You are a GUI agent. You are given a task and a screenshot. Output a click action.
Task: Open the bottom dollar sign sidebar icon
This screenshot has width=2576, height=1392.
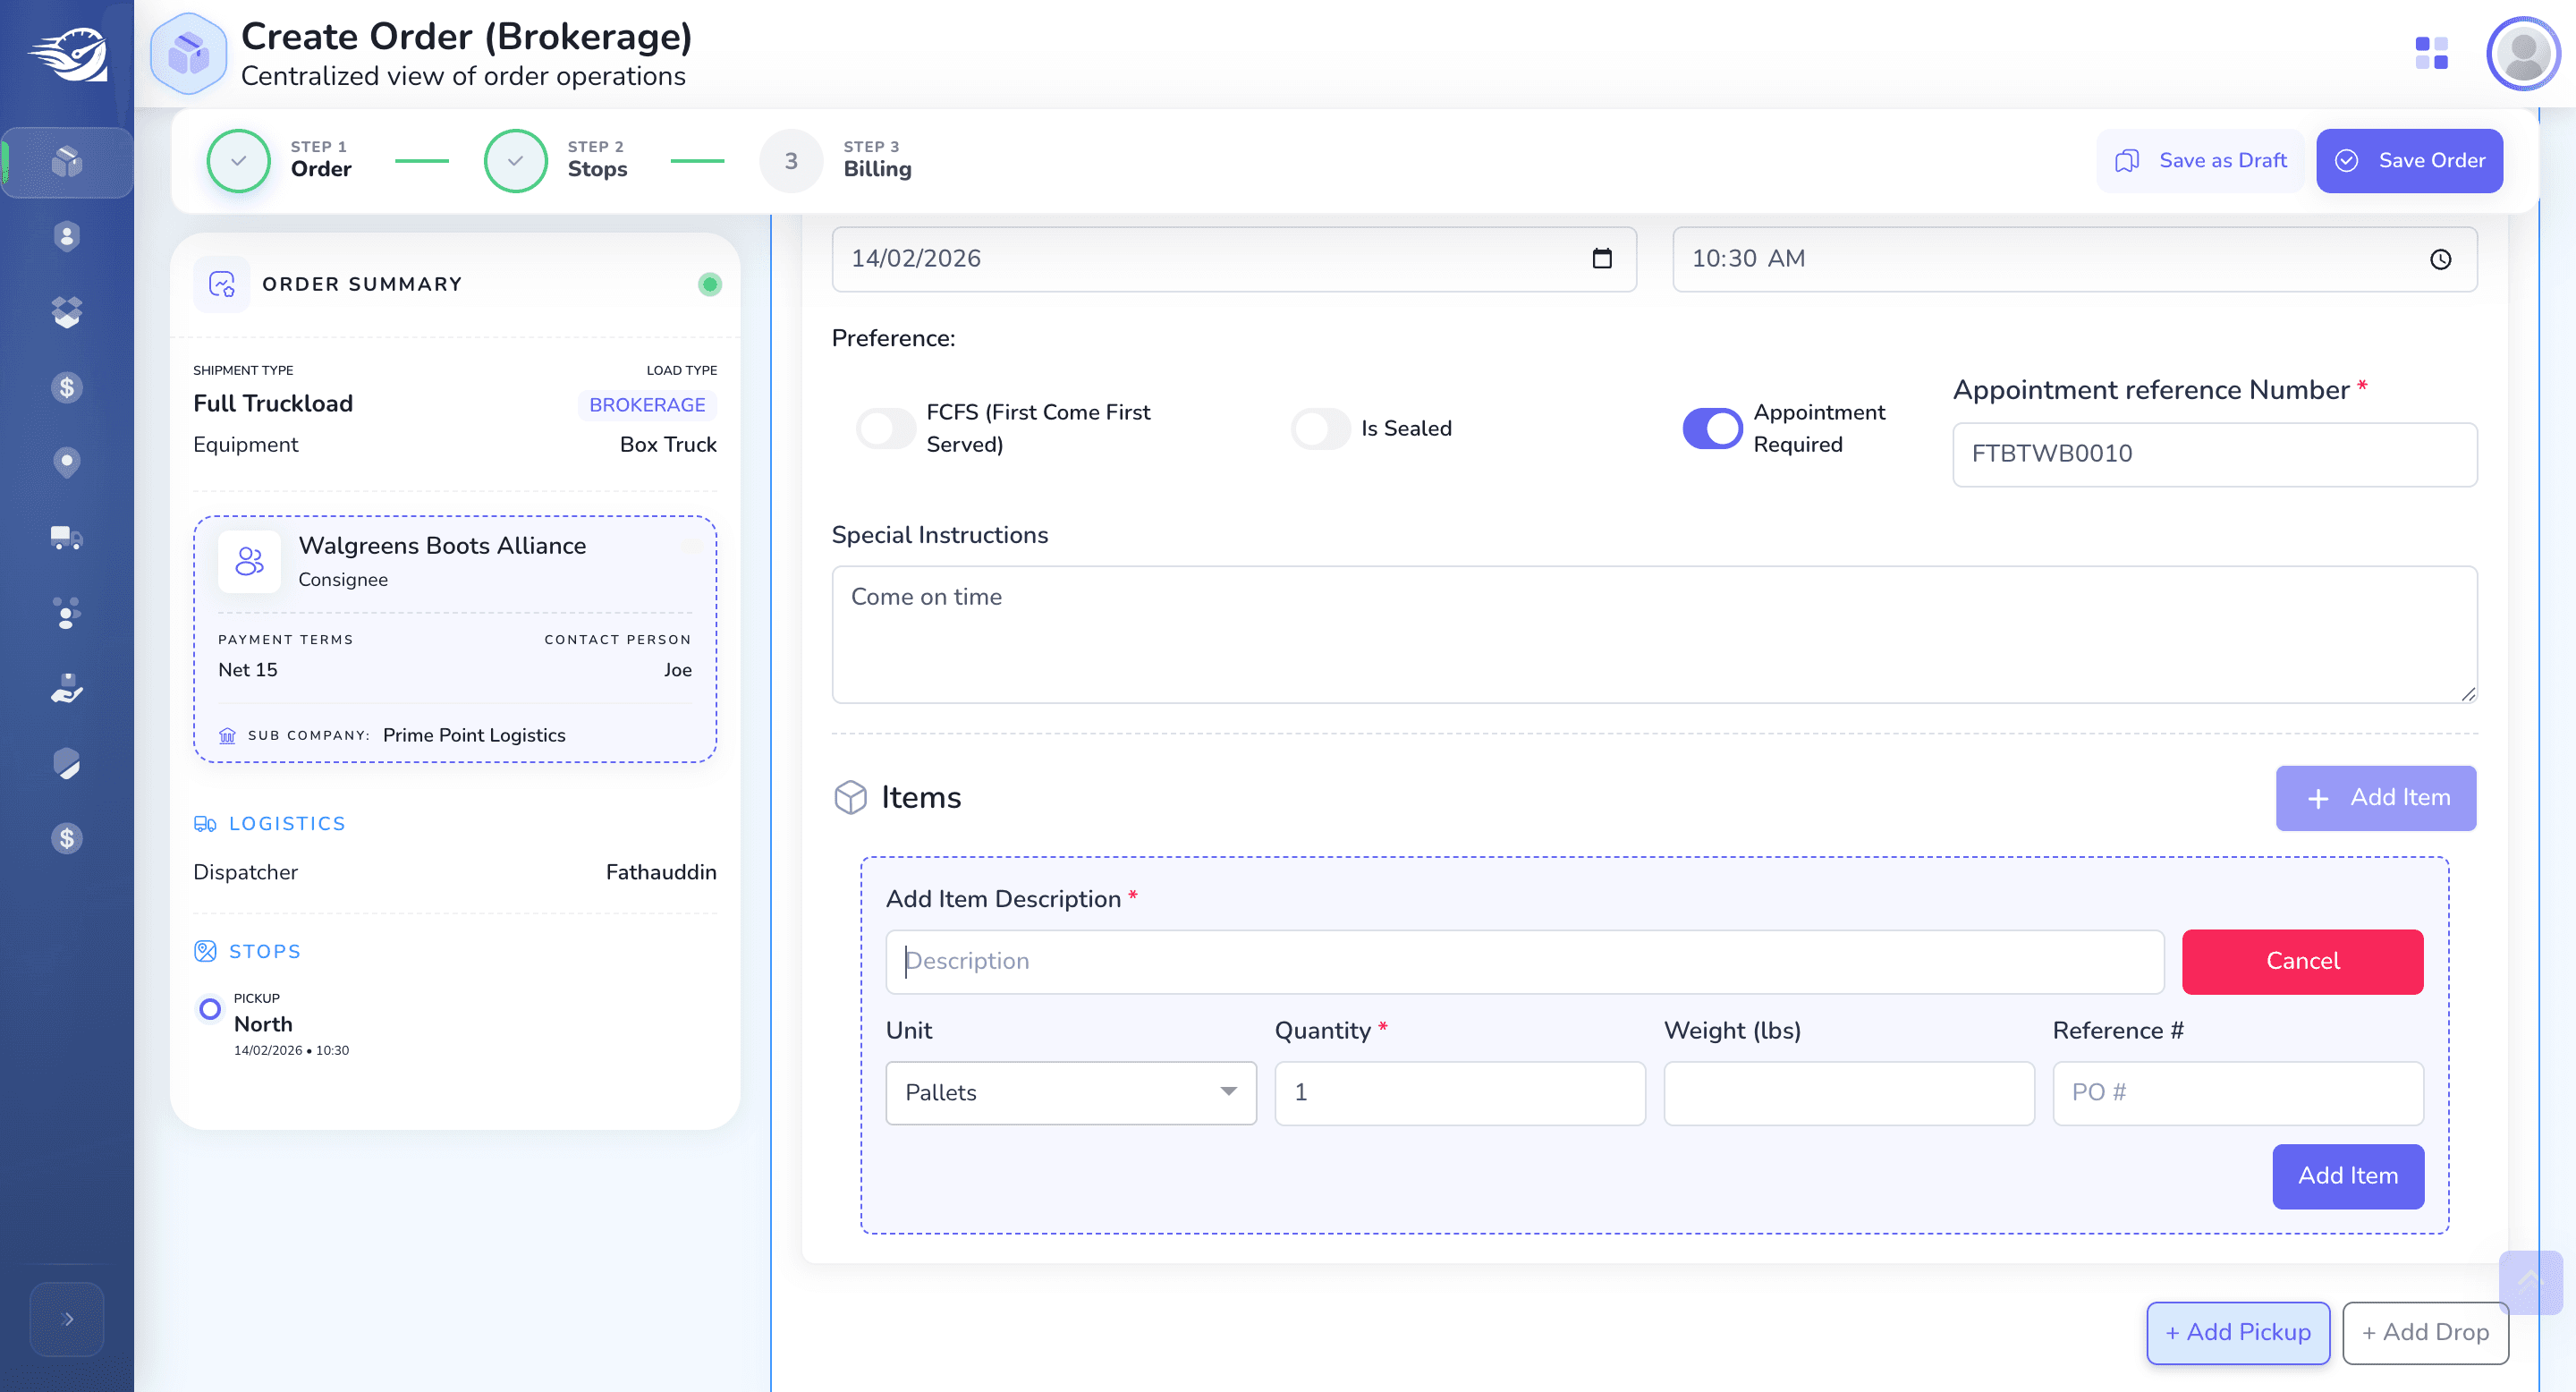[66, 838]
